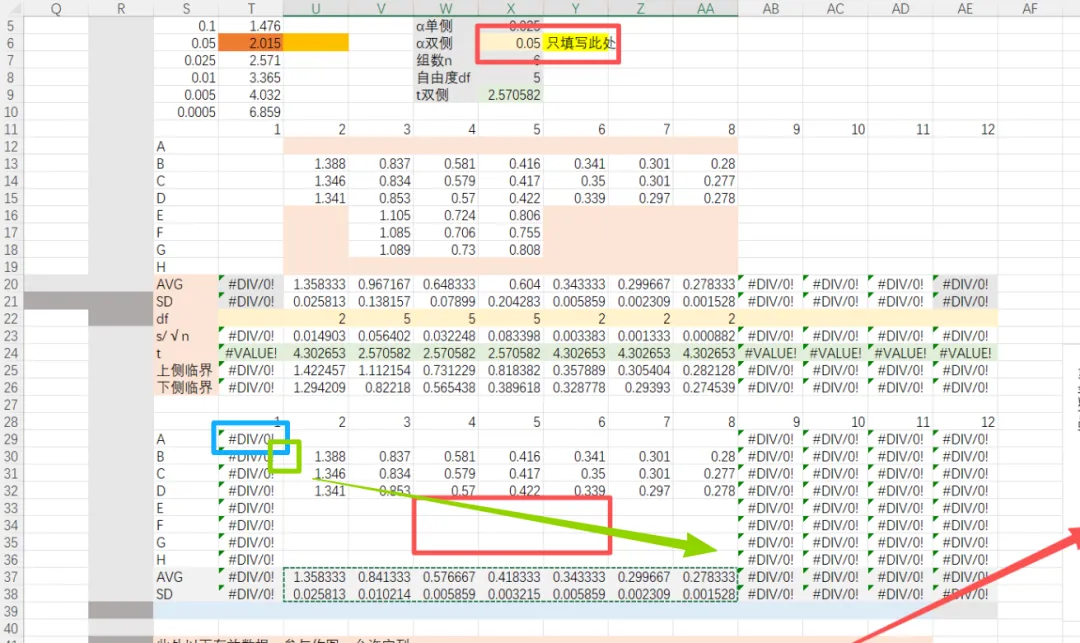The width and height of the screenshot is (1080, 643).
Task: Click the orange cell containing 2.015
Action: pyautogui.click(x=251, y=43)
